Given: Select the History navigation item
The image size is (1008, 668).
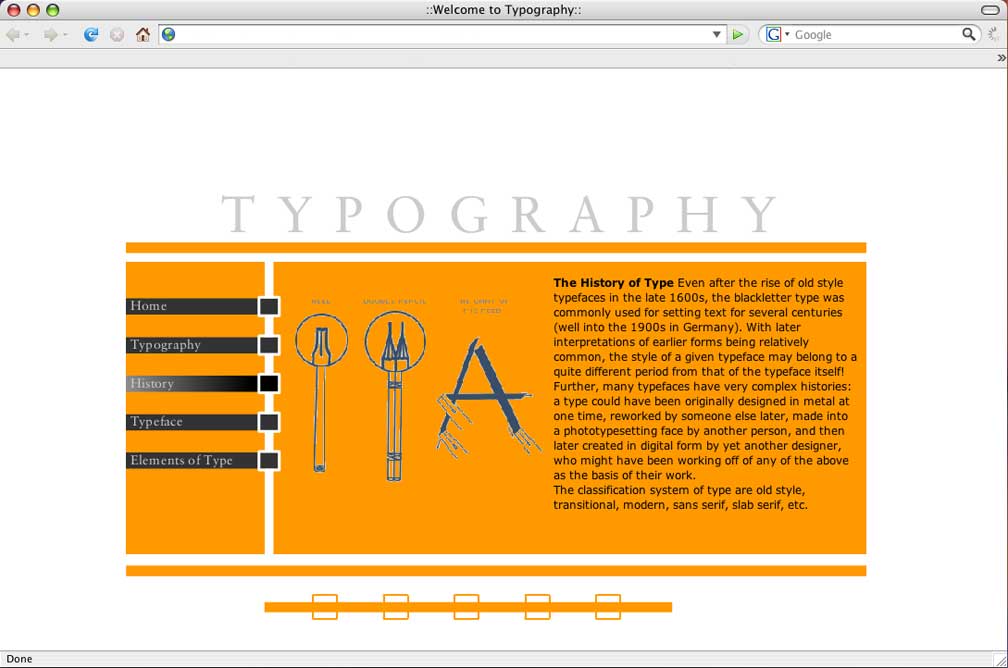Looking at the screenshot, I should (152, 384).
